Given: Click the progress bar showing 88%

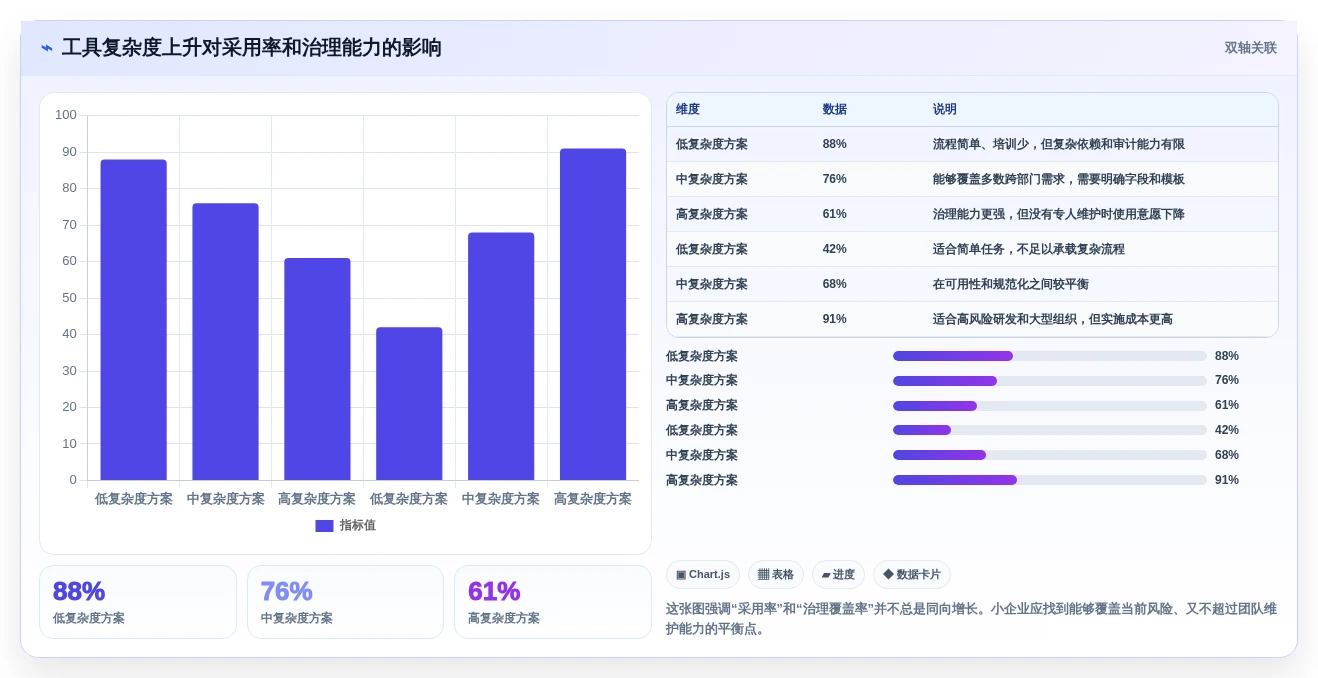Looking at the screenshot, I should [1050, 356].
